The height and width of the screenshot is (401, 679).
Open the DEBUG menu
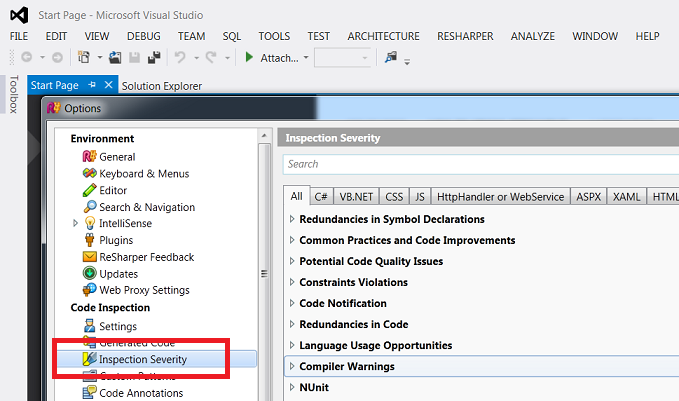click(x=144, y=36)
